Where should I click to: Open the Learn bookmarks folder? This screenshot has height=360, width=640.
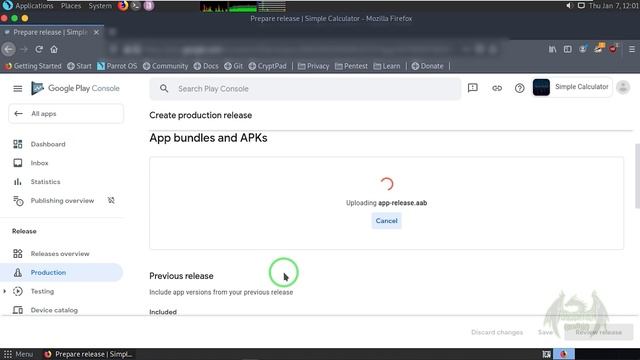pyautogui.click(x=387, y=66)
